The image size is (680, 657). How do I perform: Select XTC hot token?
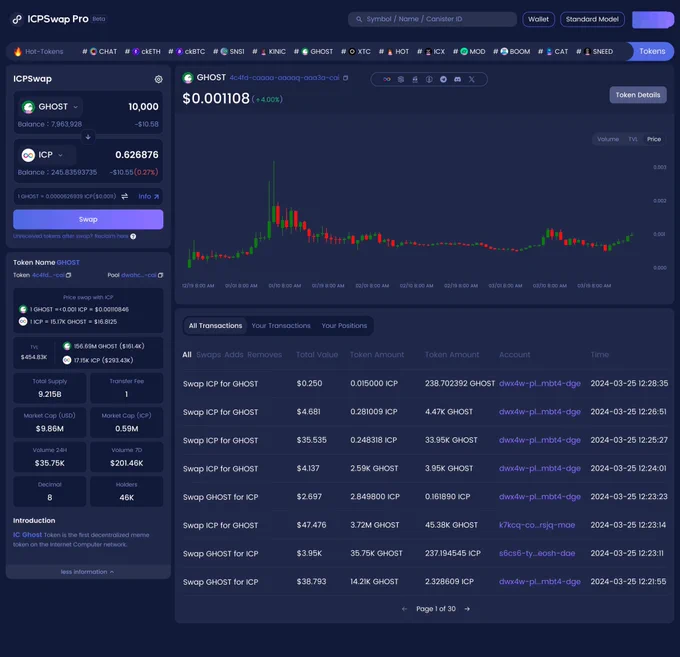tap(356, 52)
